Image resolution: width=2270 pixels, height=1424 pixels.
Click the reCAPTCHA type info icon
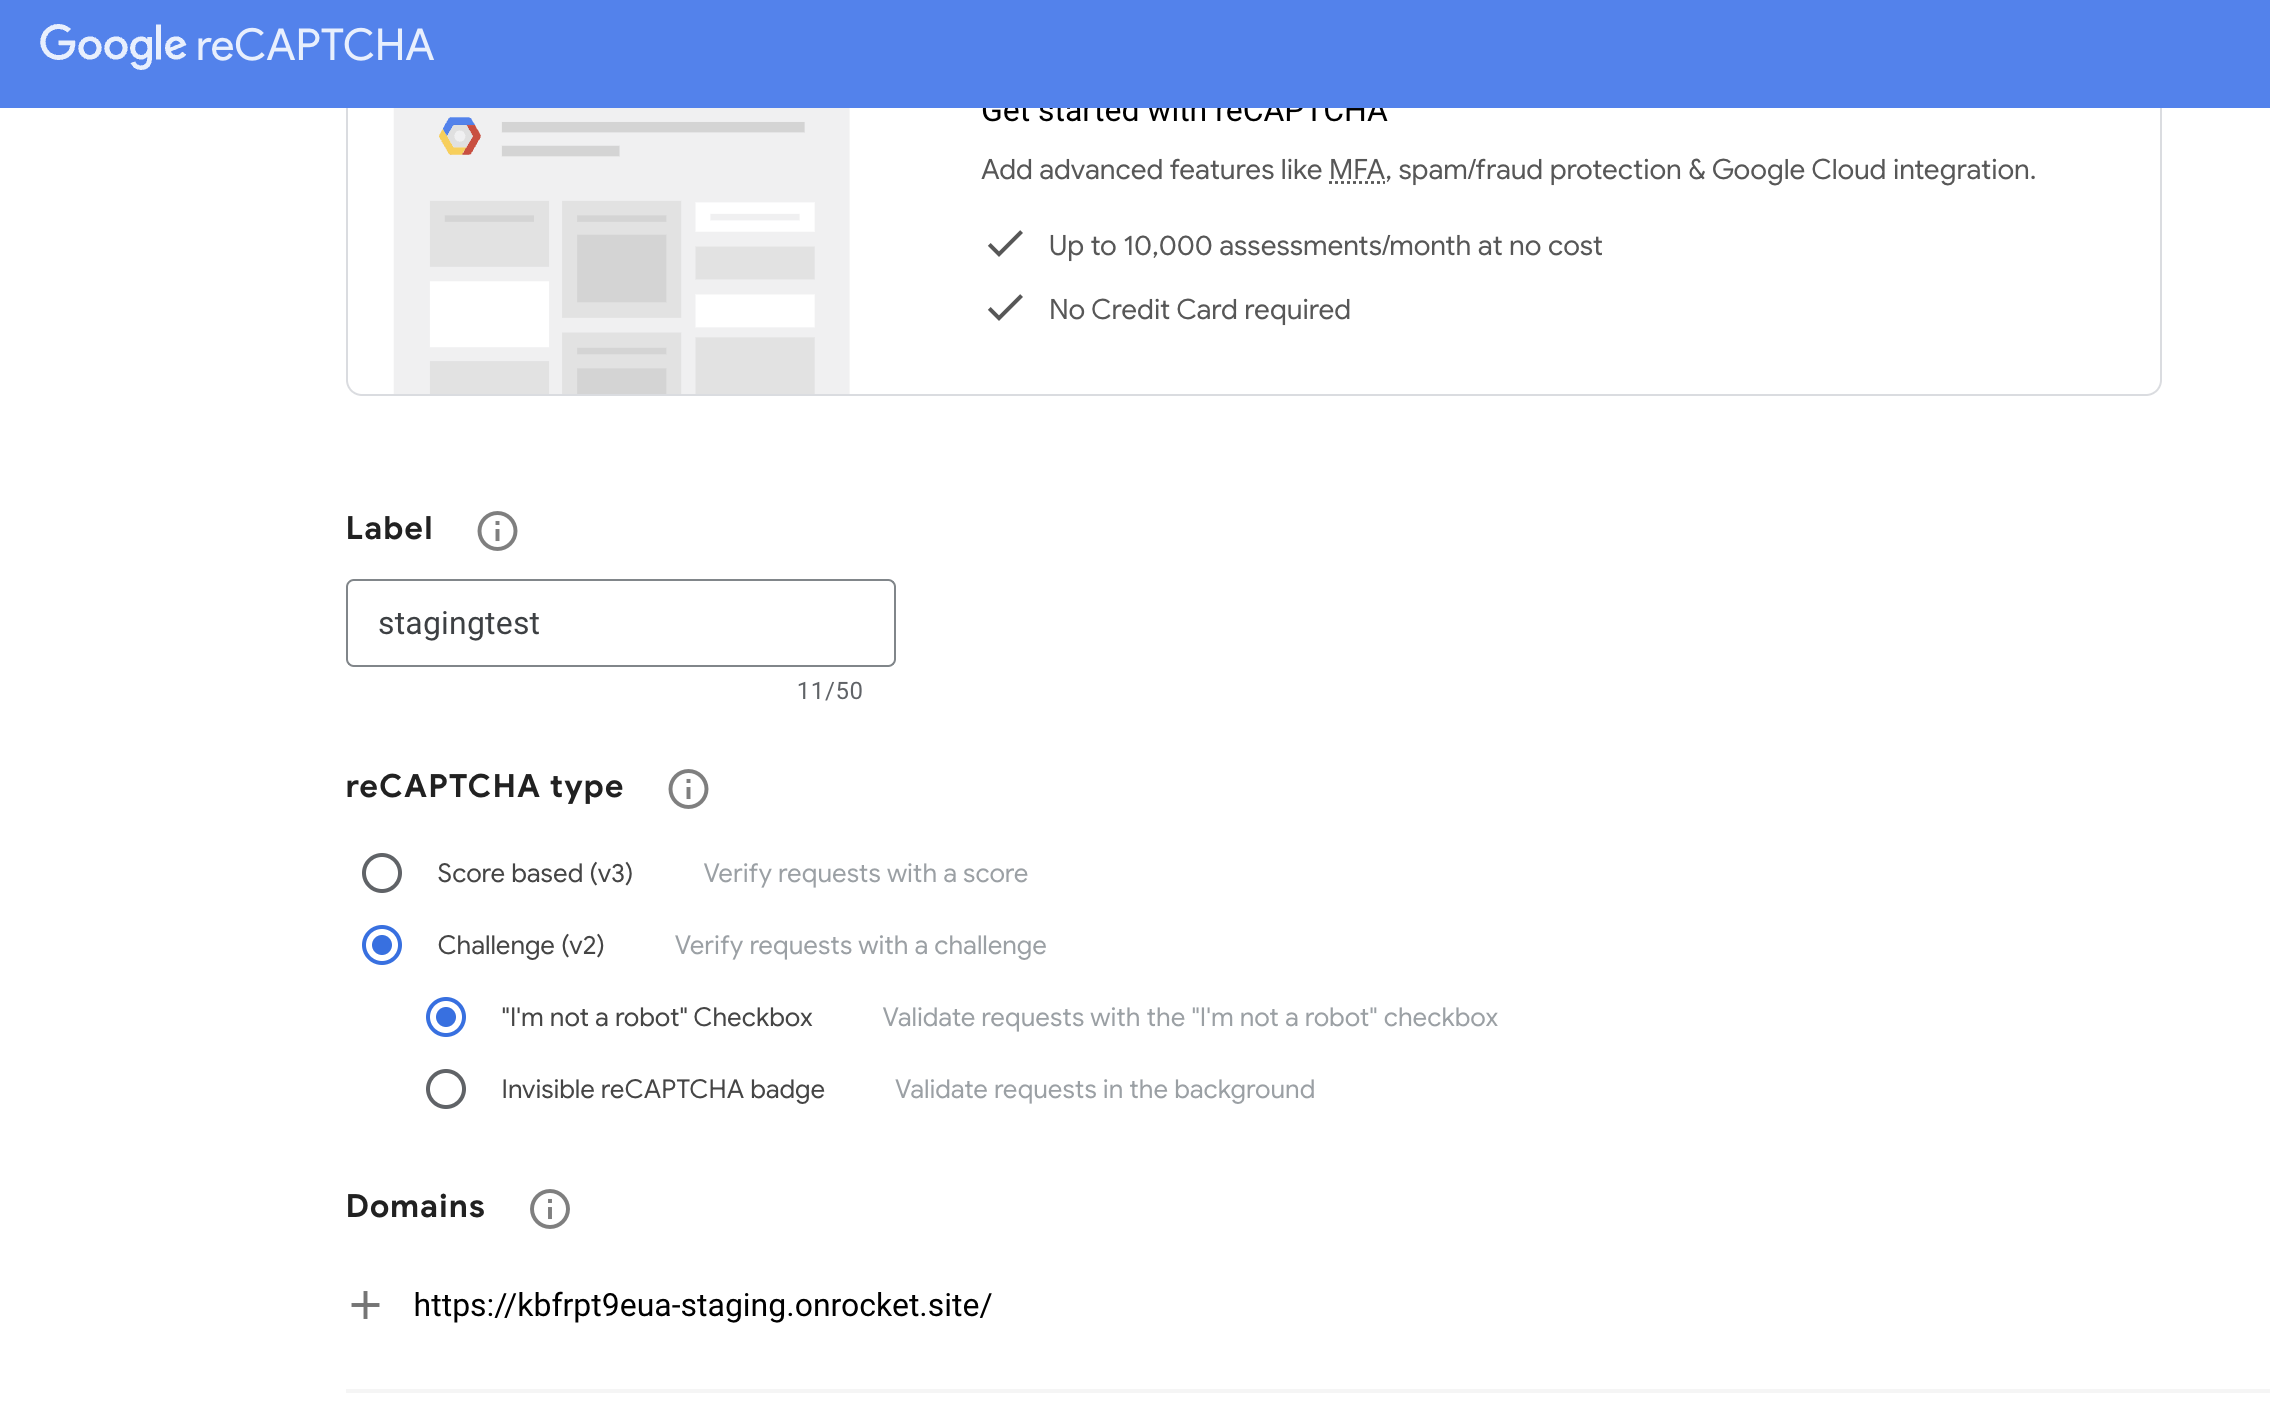[688, 789]
